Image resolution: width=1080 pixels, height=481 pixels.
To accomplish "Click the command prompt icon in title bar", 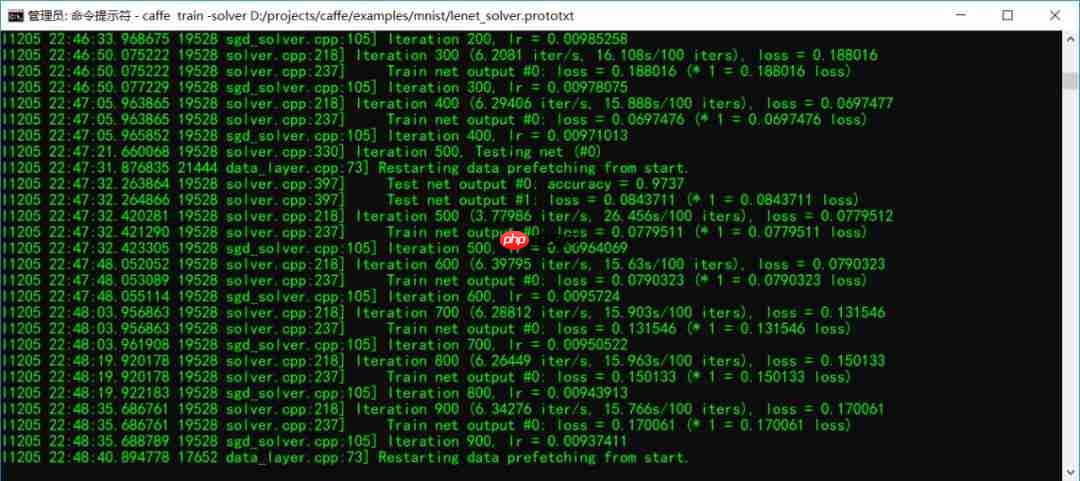I will 15,15.
